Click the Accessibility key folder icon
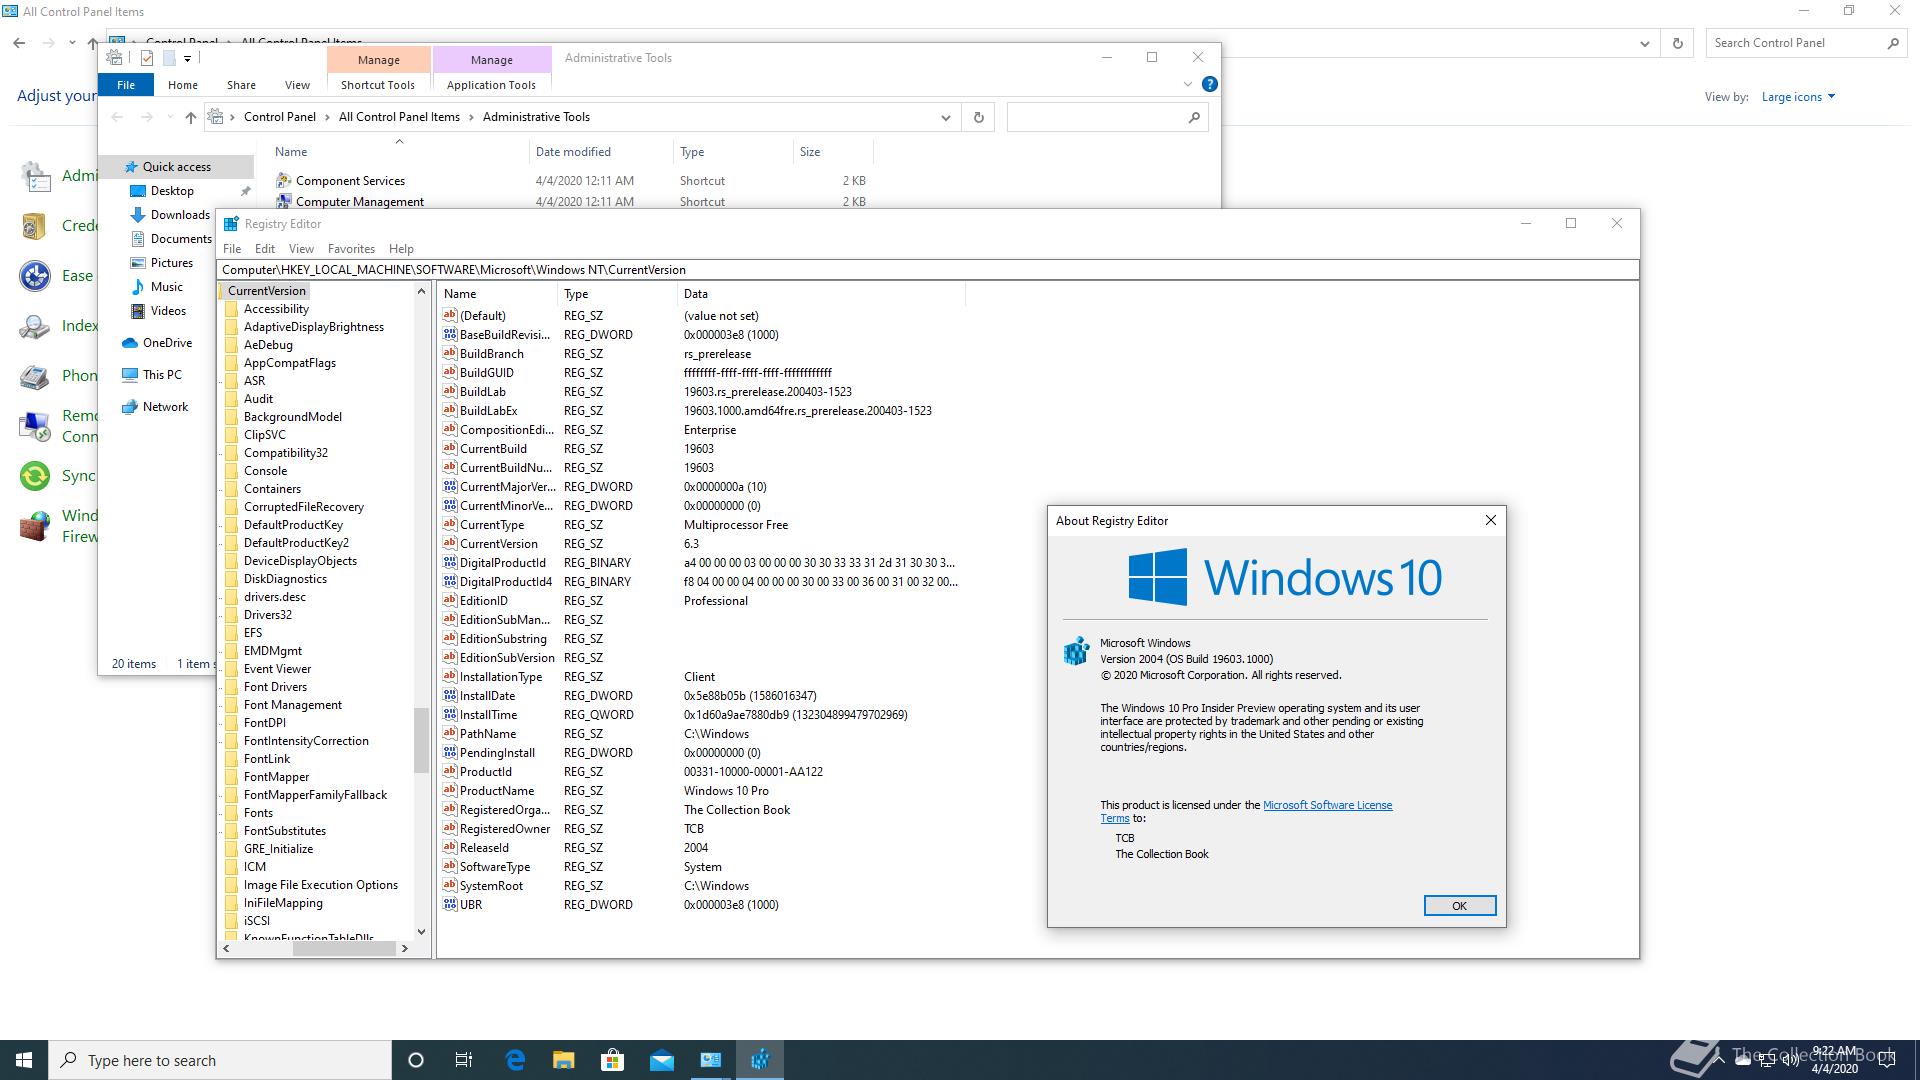The height and width of the screenshot is (1080, 1920). [x=231, y=309]
